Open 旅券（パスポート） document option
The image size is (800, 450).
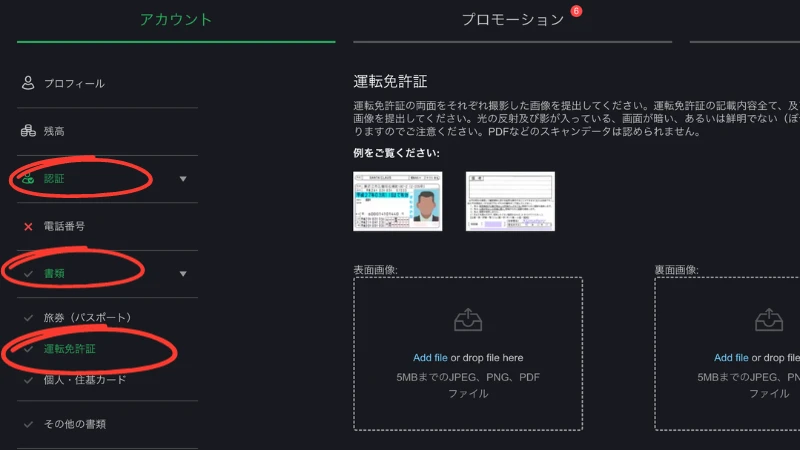87,317
